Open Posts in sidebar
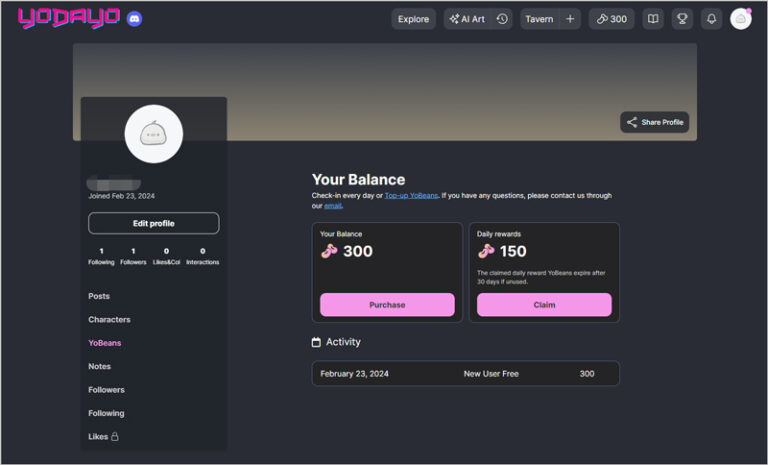This screenshot has height=465, width=768. point(99,296)
